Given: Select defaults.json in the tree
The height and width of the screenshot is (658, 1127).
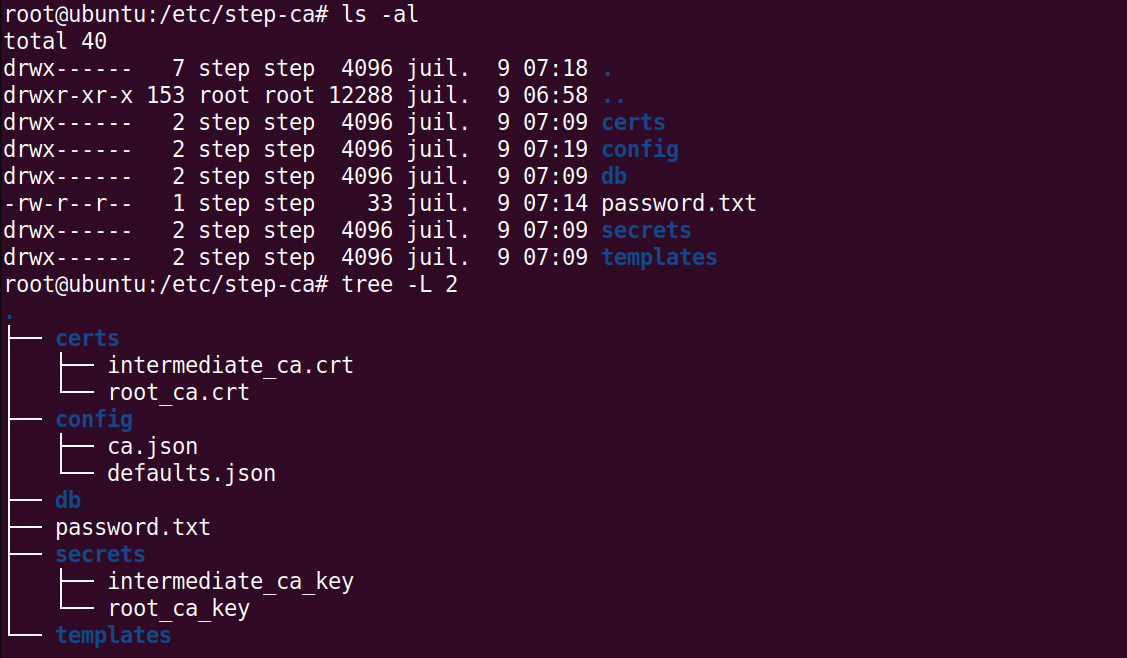Looking at the screenshot, I should (x=191, y=473).
